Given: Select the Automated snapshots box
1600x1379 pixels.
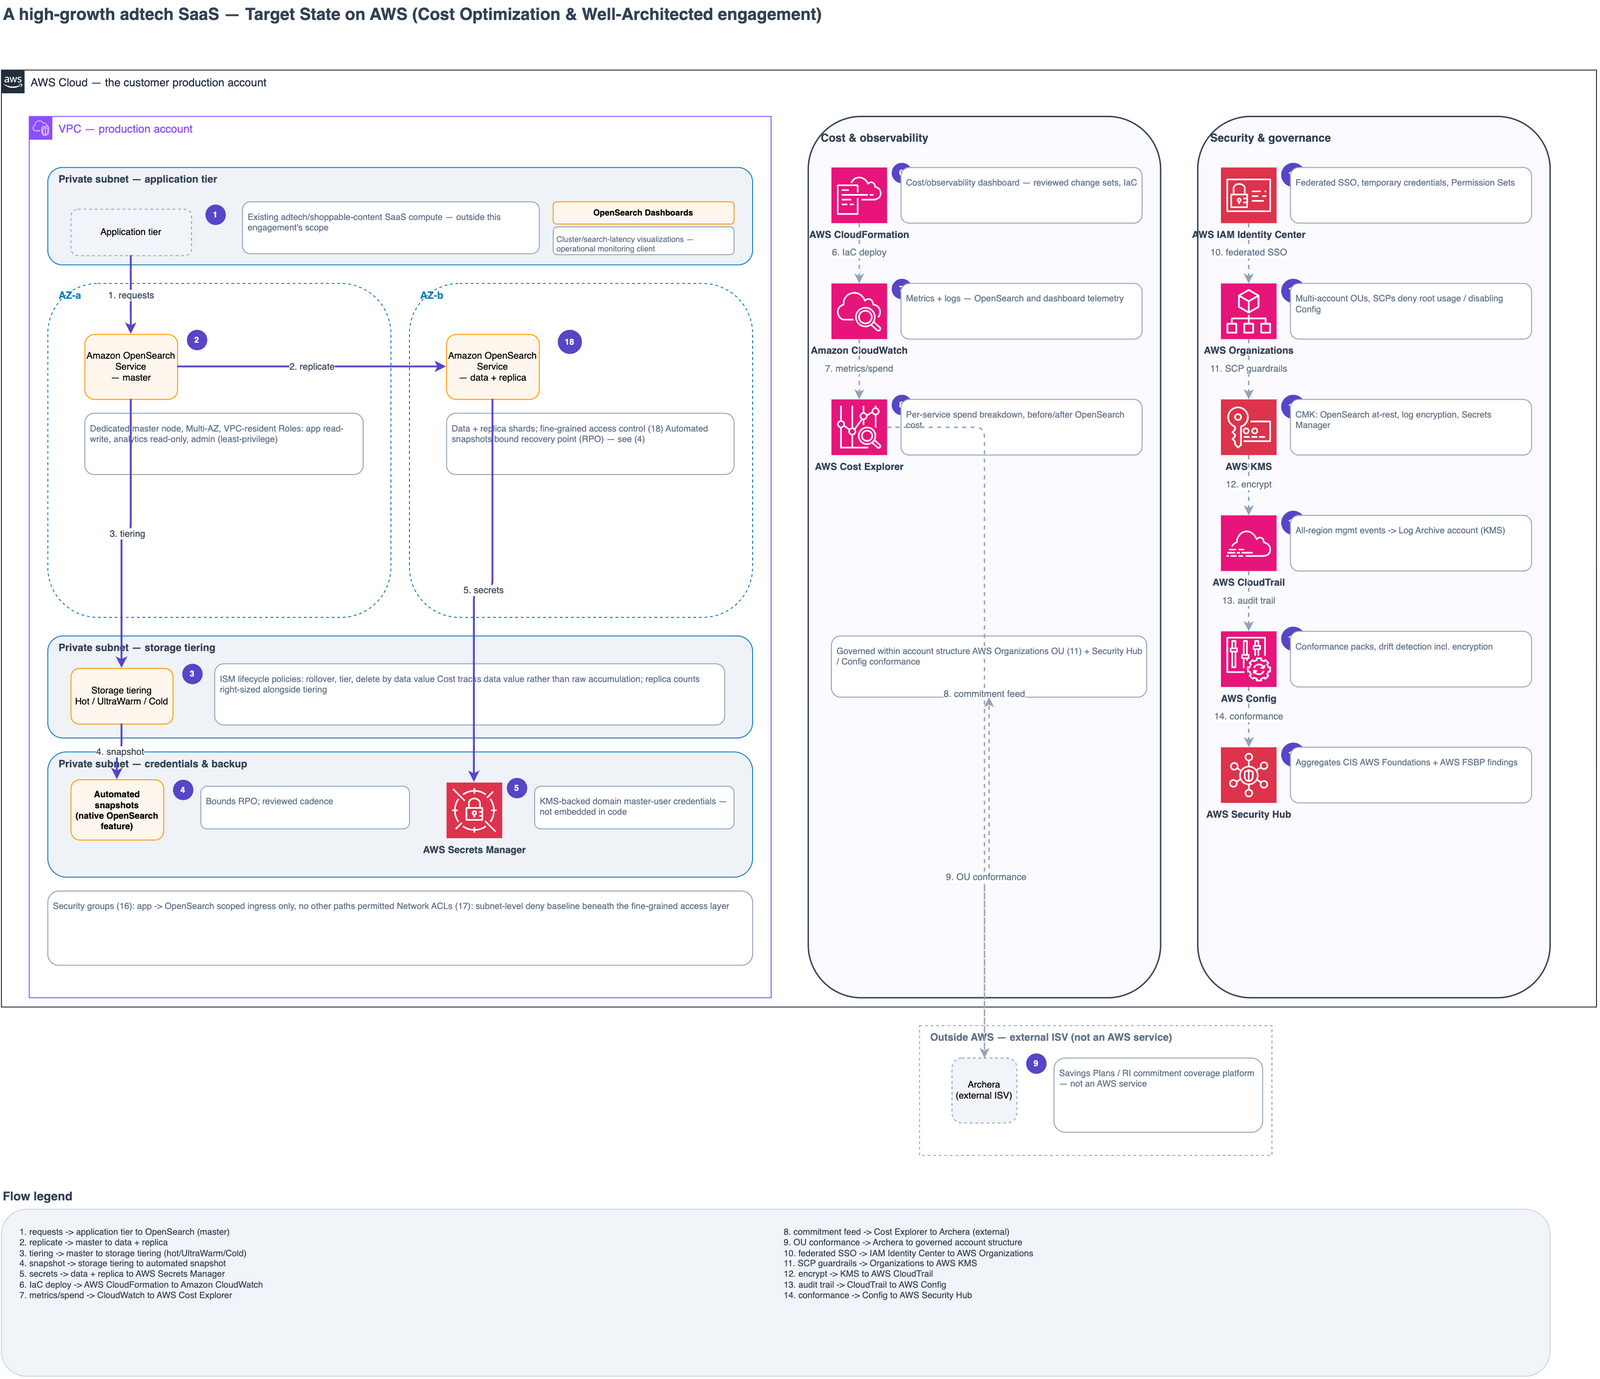Looking at the screenshot, I should pyautogui.click(x=117, y=810).
